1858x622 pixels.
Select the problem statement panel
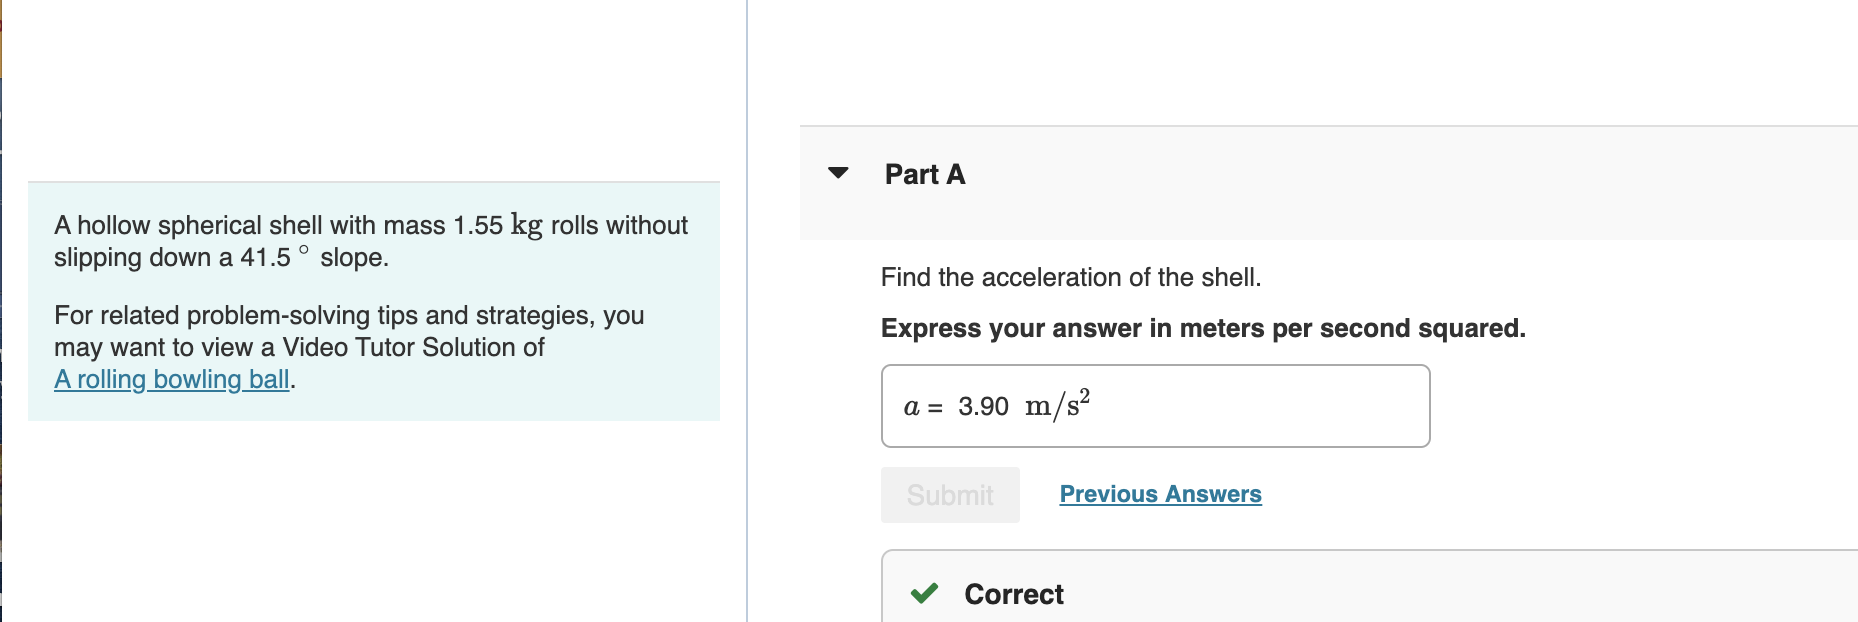point(373,300)
